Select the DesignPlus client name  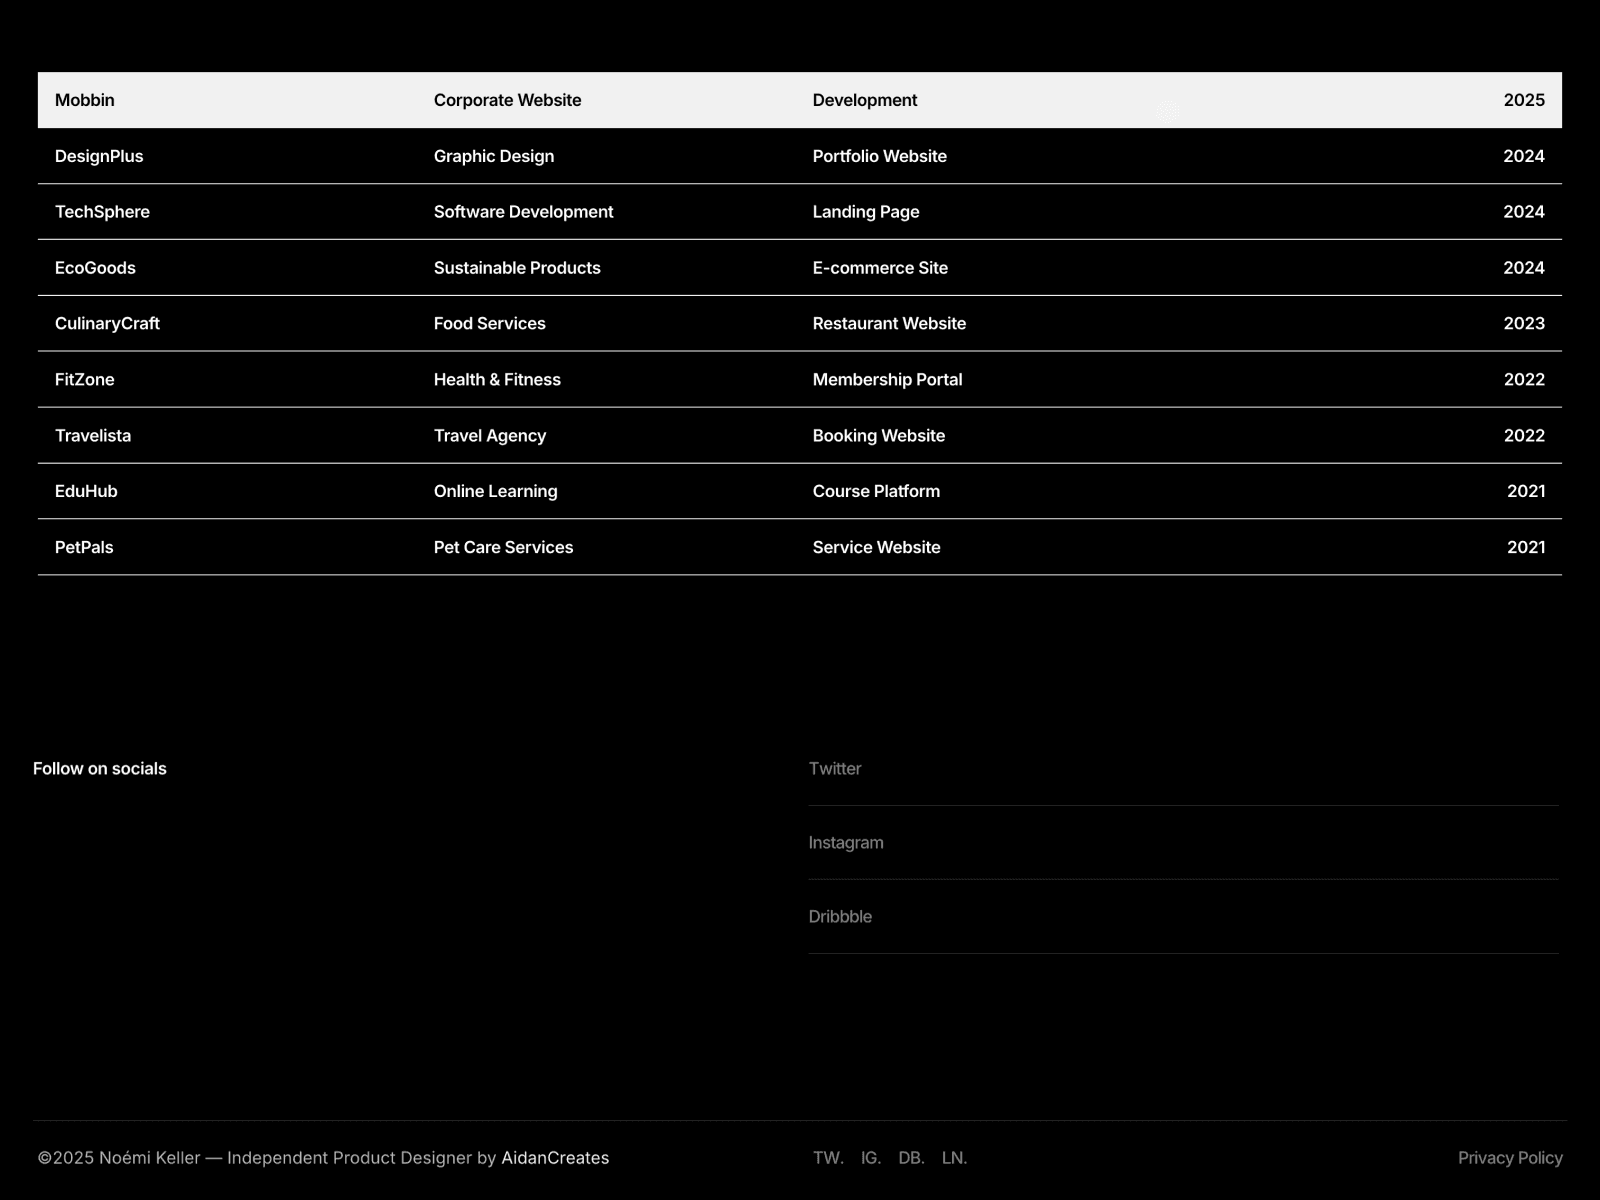tap(99, 156)
